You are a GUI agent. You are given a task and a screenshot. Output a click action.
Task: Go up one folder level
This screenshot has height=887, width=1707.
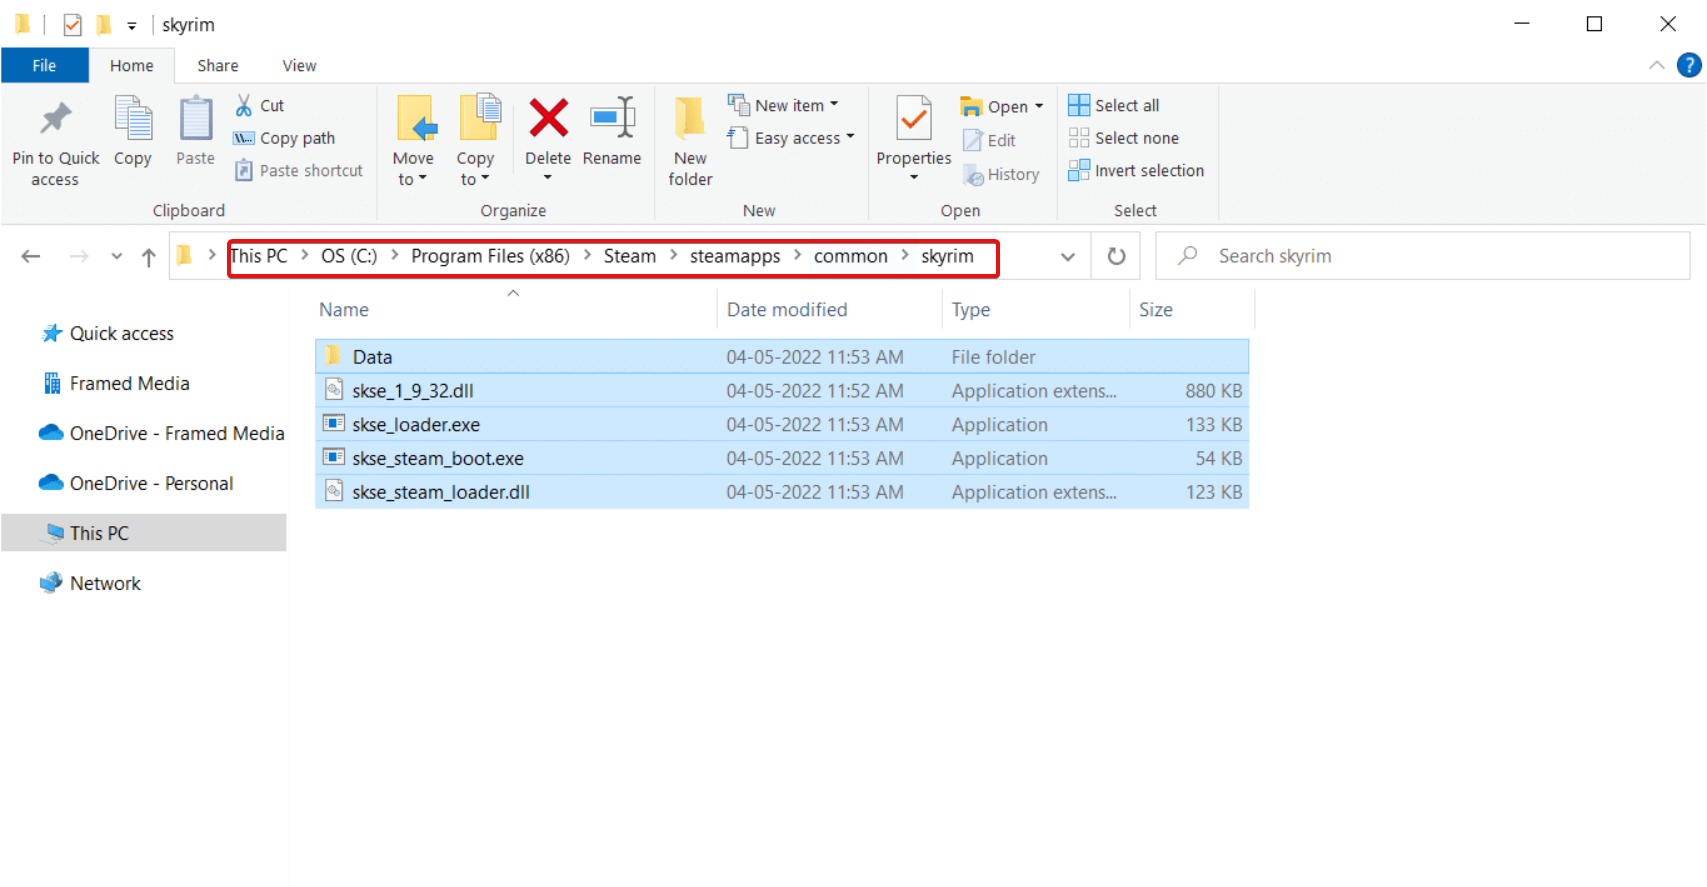tap(149, 257)
